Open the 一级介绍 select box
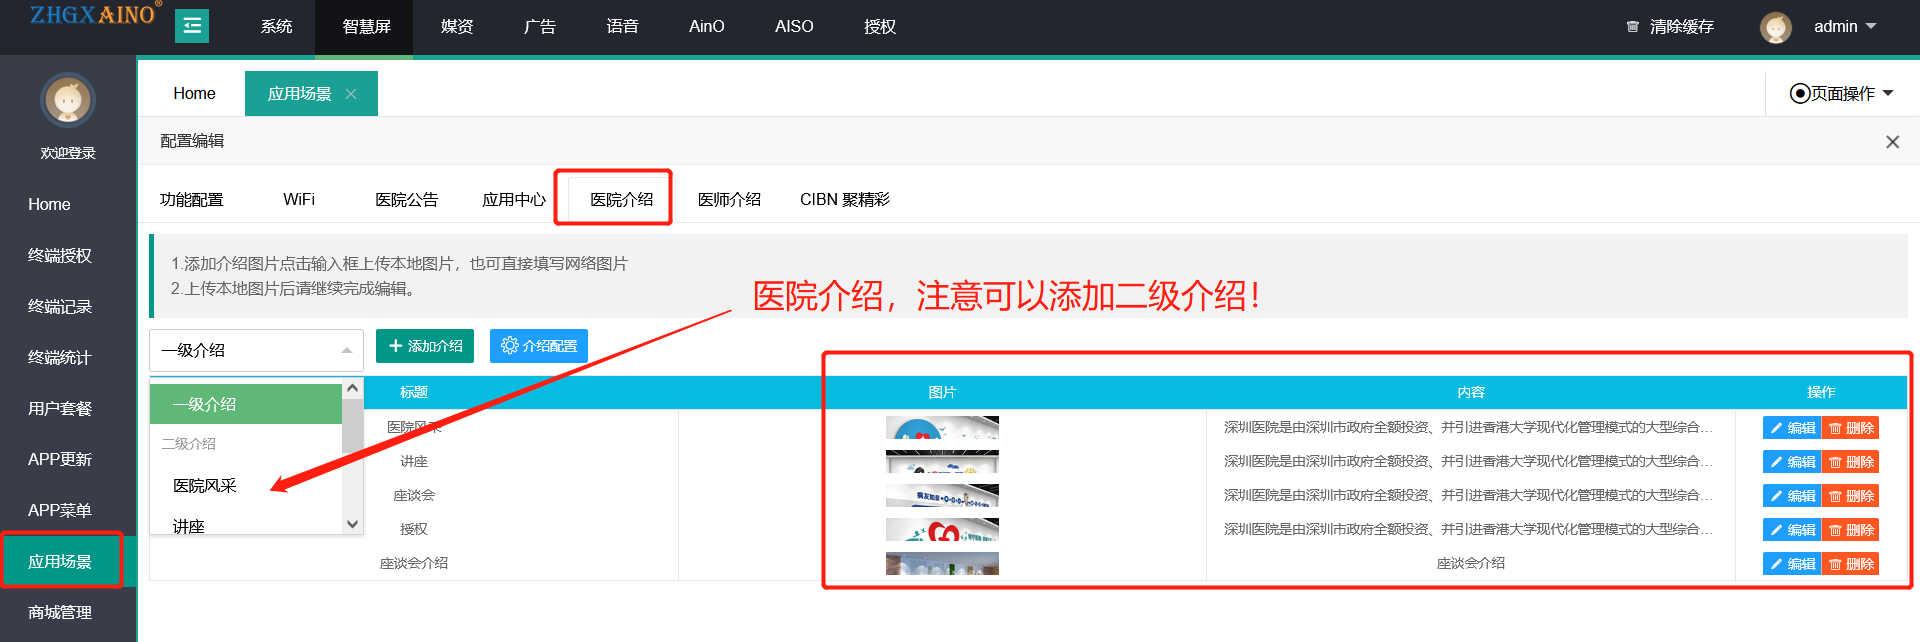 click(256, 350)
